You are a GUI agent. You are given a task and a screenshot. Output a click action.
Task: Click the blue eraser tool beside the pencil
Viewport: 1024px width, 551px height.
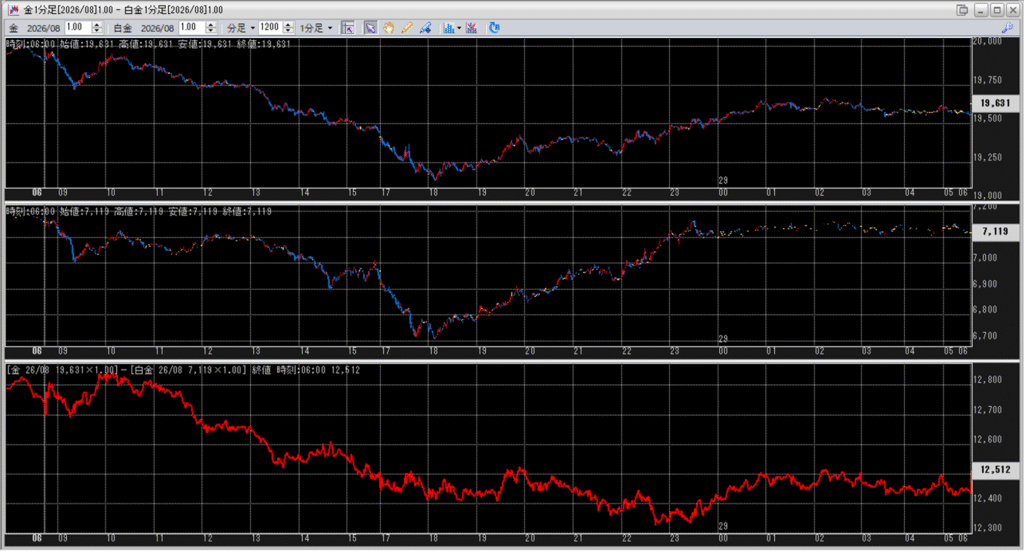(425, 28)
